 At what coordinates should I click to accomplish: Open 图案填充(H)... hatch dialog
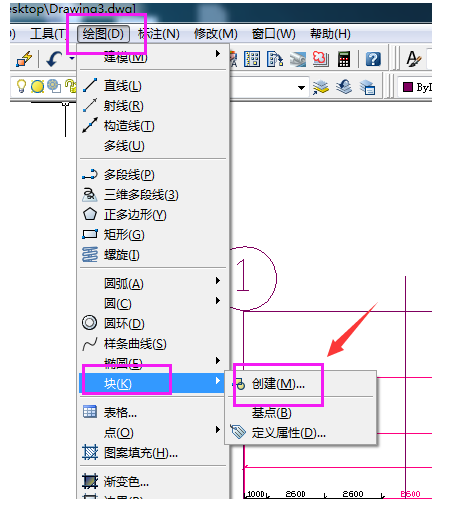coord(153,453)
